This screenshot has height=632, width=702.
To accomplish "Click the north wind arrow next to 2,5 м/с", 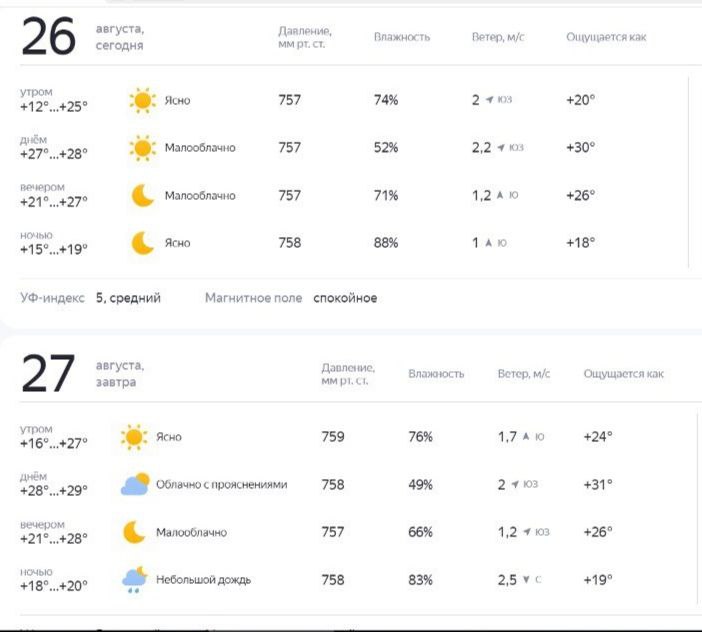I will [526, 580].
